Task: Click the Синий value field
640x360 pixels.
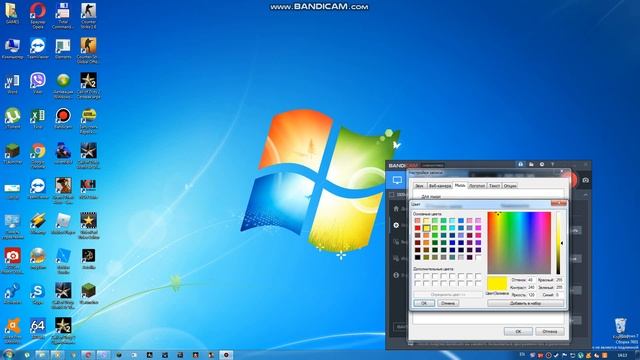Action: point(559,295)
